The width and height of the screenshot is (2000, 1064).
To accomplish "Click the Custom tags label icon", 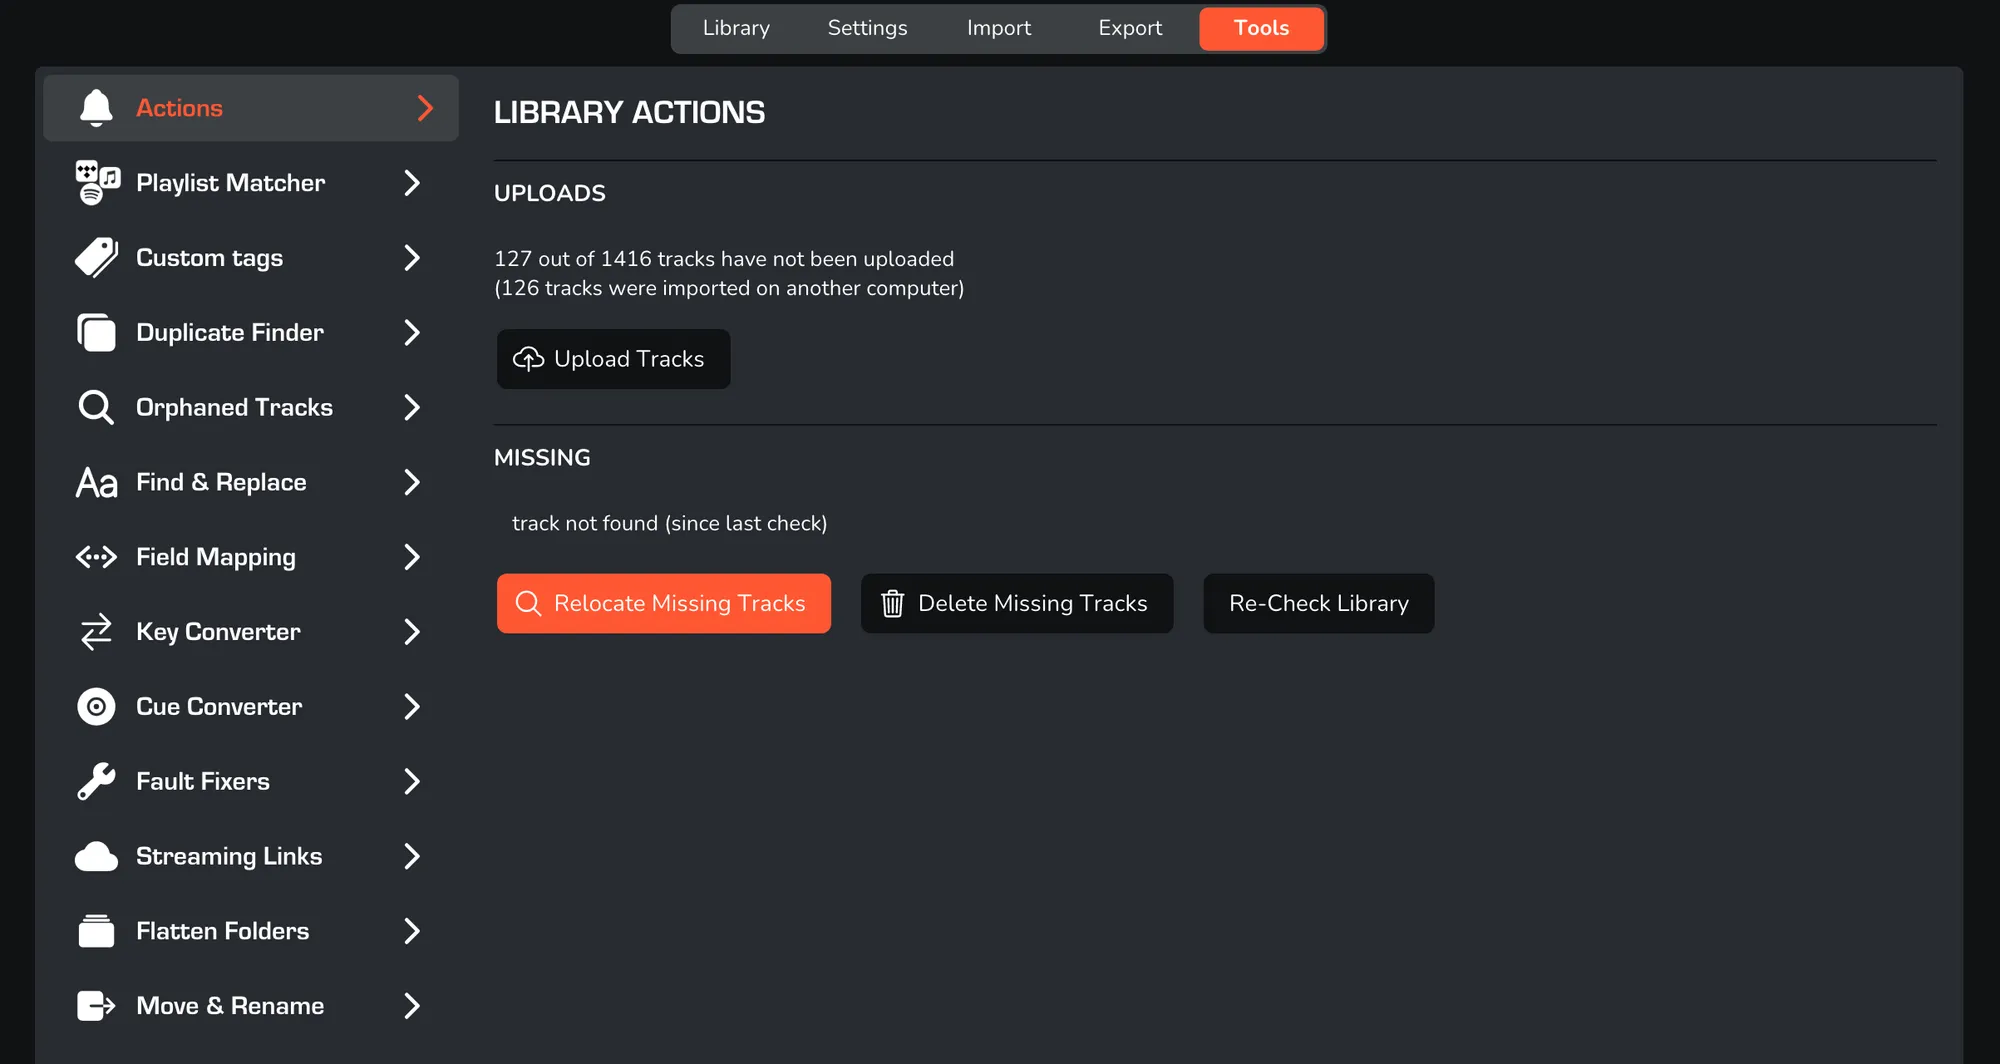I will pos(96,258).
